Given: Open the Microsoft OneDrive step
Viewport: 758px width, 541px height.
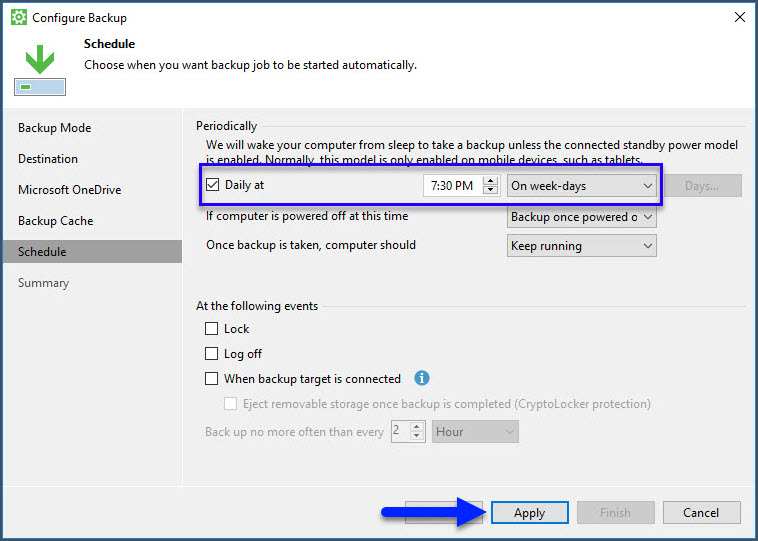Looking at the screenshot, I should 69,190.
